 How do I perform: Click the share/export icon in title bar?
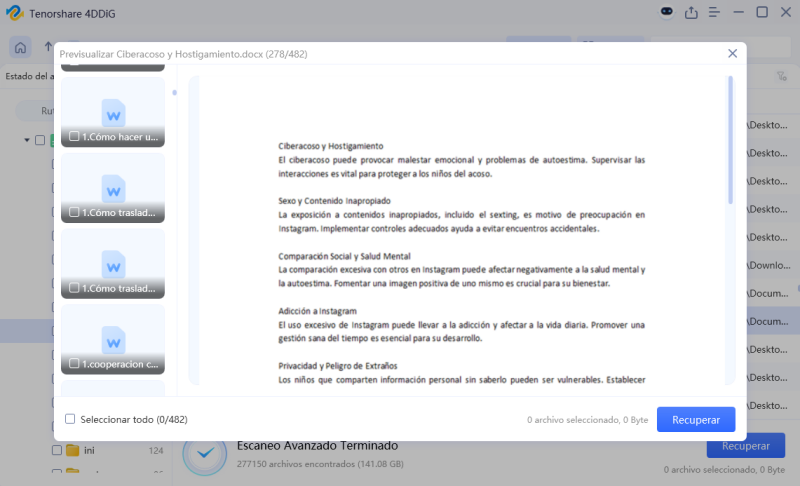(x=691, y=12)
